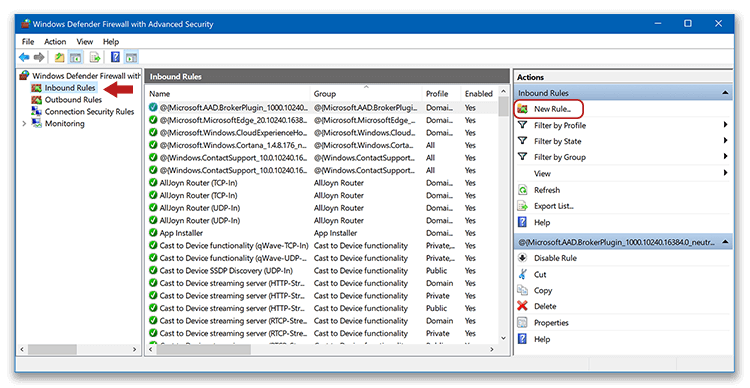750x388 pixels.
Task: Select the Microsoft.Windows.CloudExperienceHost rule
Action: 321,133
